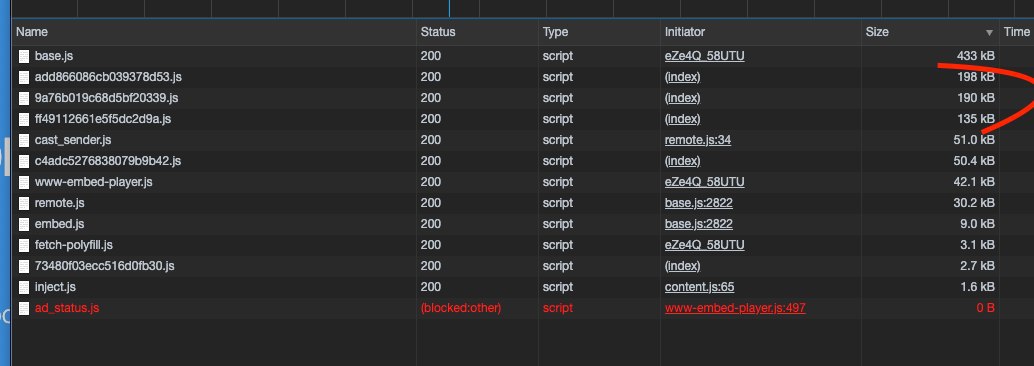1034x366 pixels.
Task: Click the (blocked:other) status cell
Action: click(x=461, y=308)
